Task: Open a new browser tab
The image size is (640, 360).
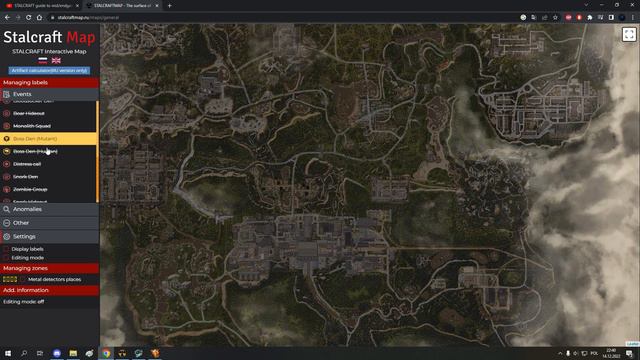Action: 169,6
